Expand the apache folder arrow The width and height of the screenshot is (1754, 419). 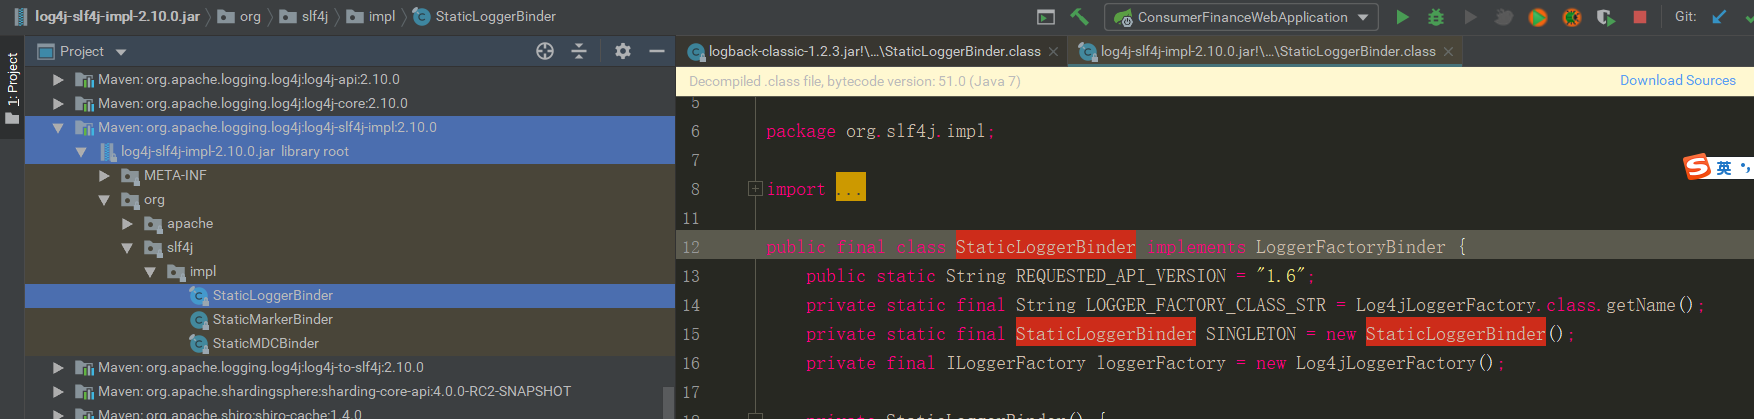pyautogui.click(x=127, y=223)
